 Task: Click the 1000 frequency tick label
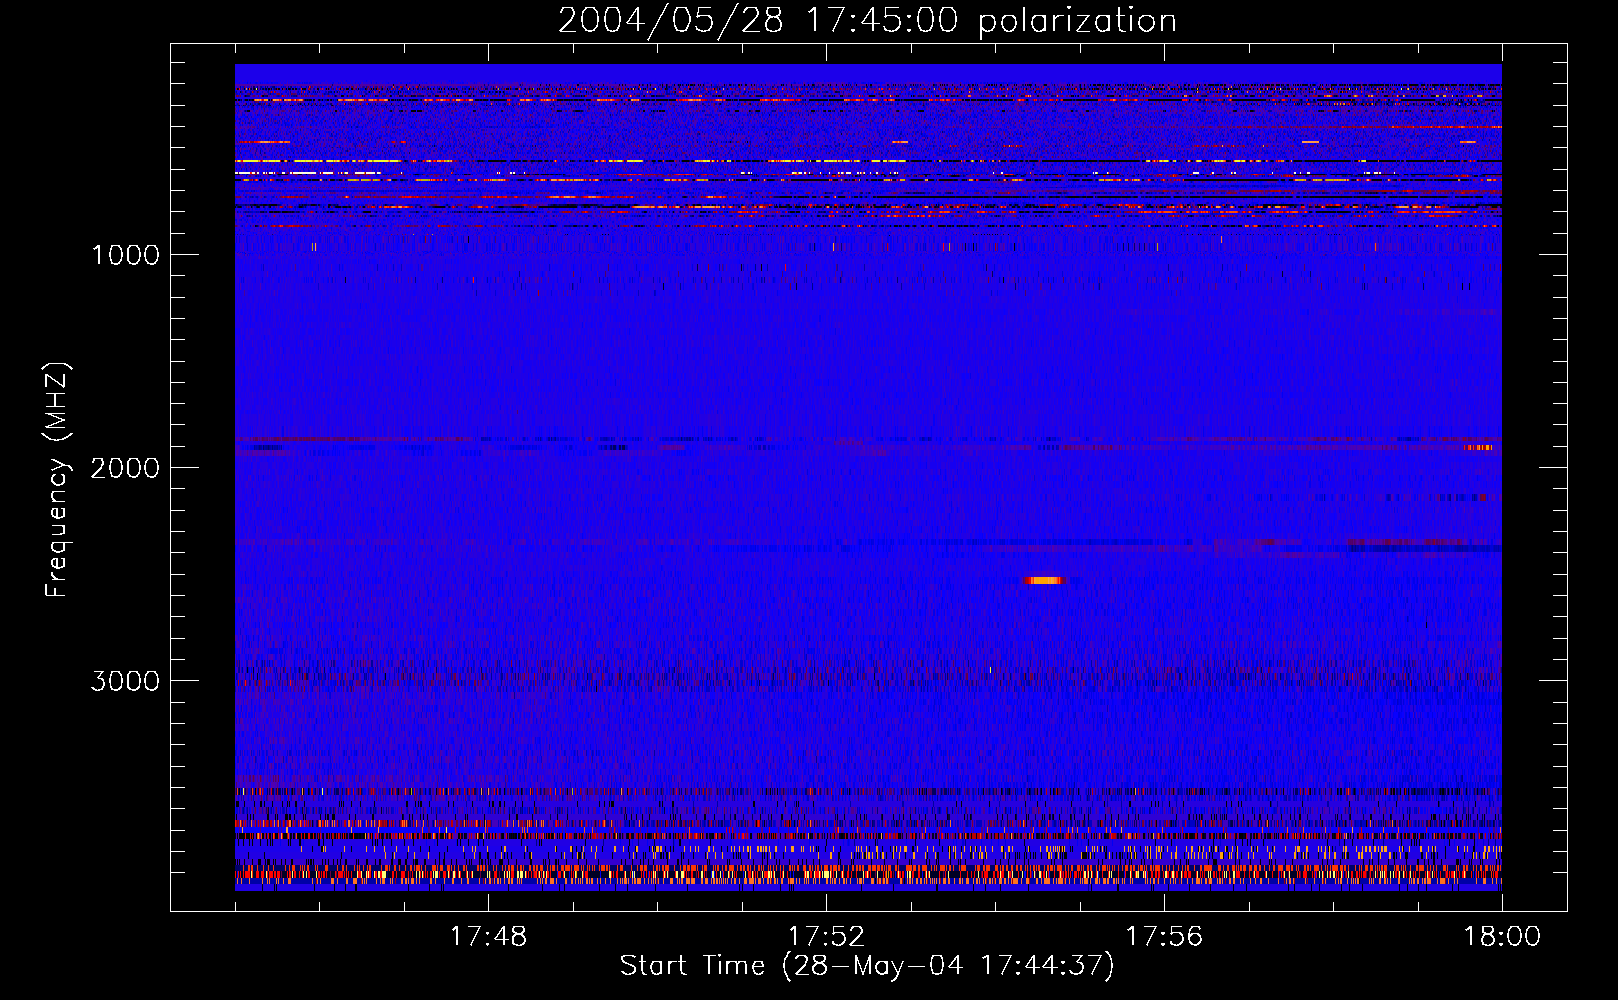coord(125,255)
